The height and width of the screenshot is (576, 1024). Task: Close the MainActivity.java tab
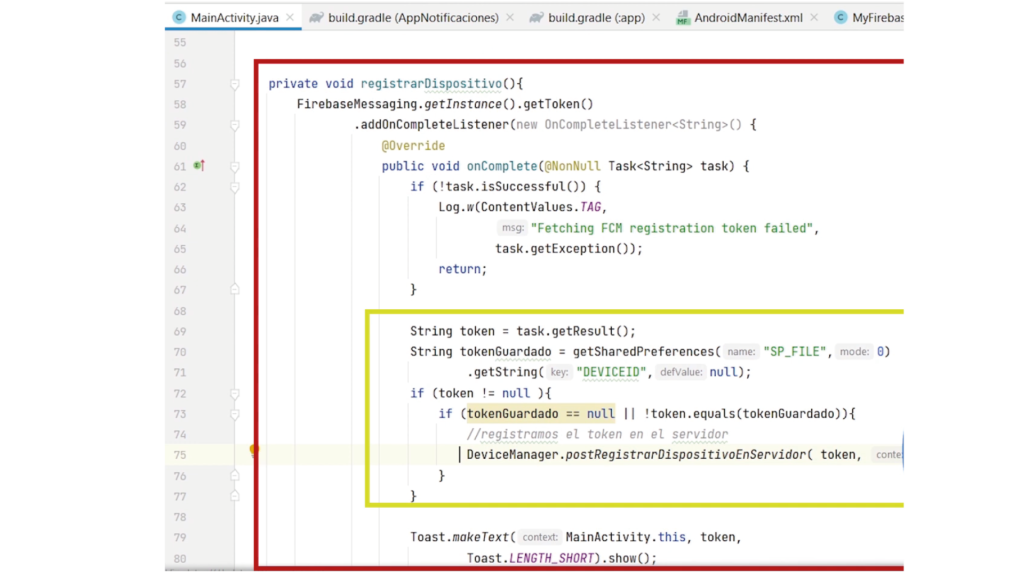point(290,18)
